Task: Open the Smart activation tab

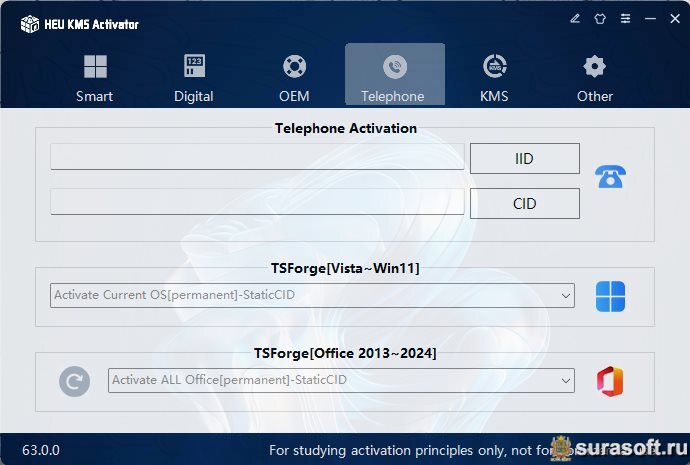Action: tap(95, 78)
